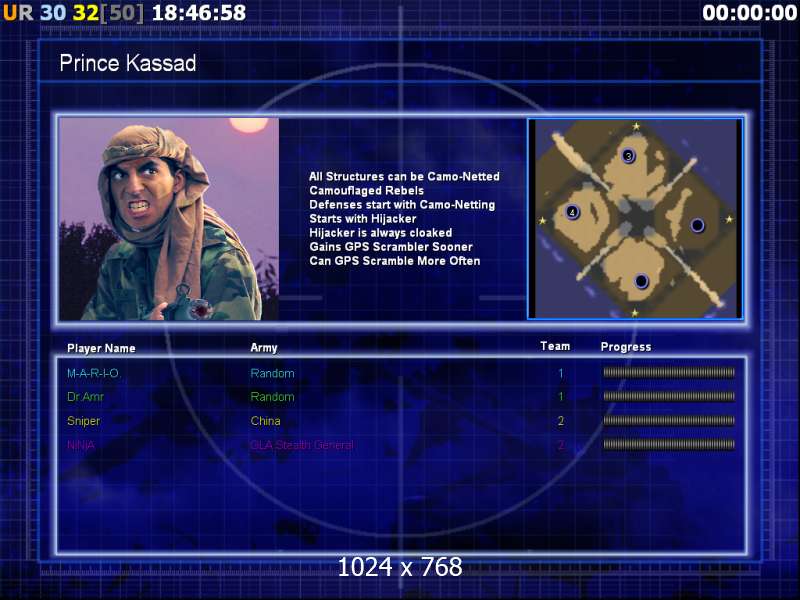Click Random army in M-A-R-I-O's row
Viewport: 800px width, 600px height.
272,373
